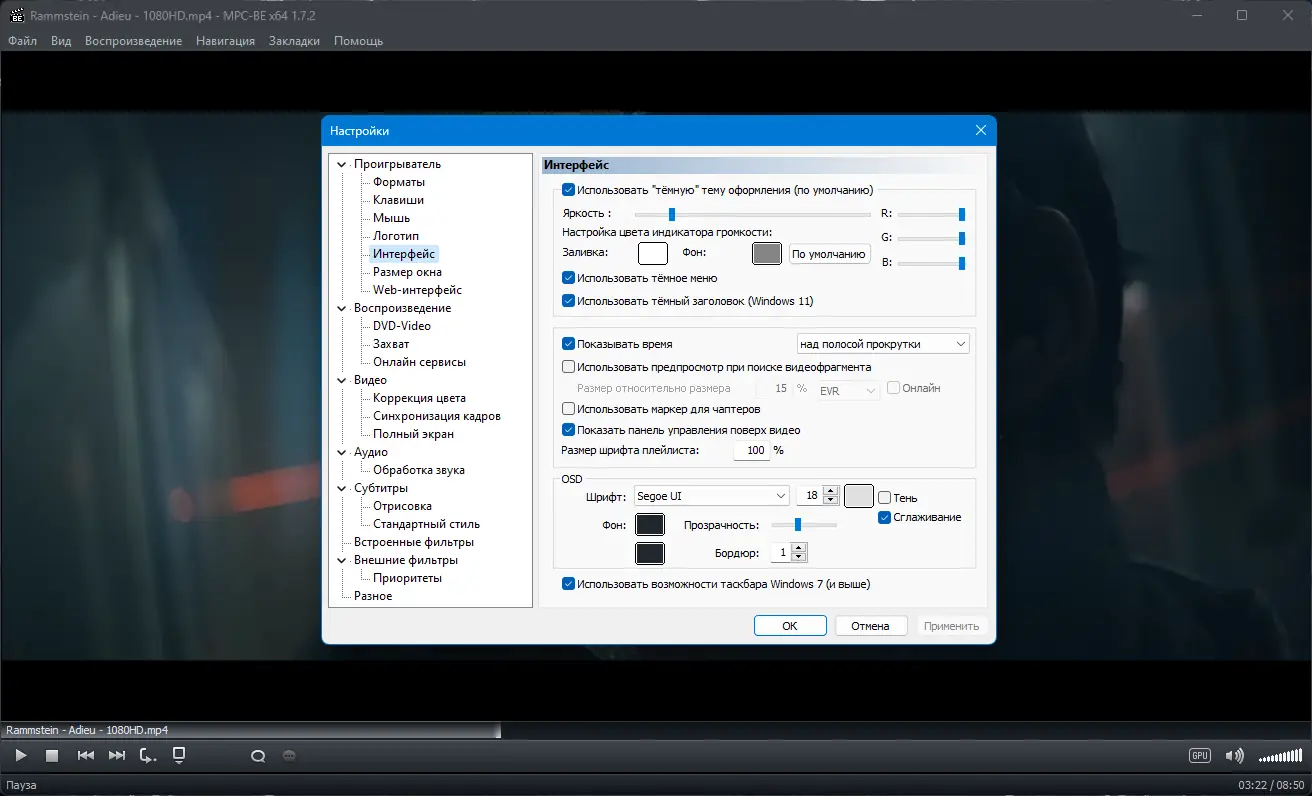The width and height of the screenshot is (1312, 796).
Task: Uncheck the OSD "Сглаживание" checkbox
Action: point(884,517)
